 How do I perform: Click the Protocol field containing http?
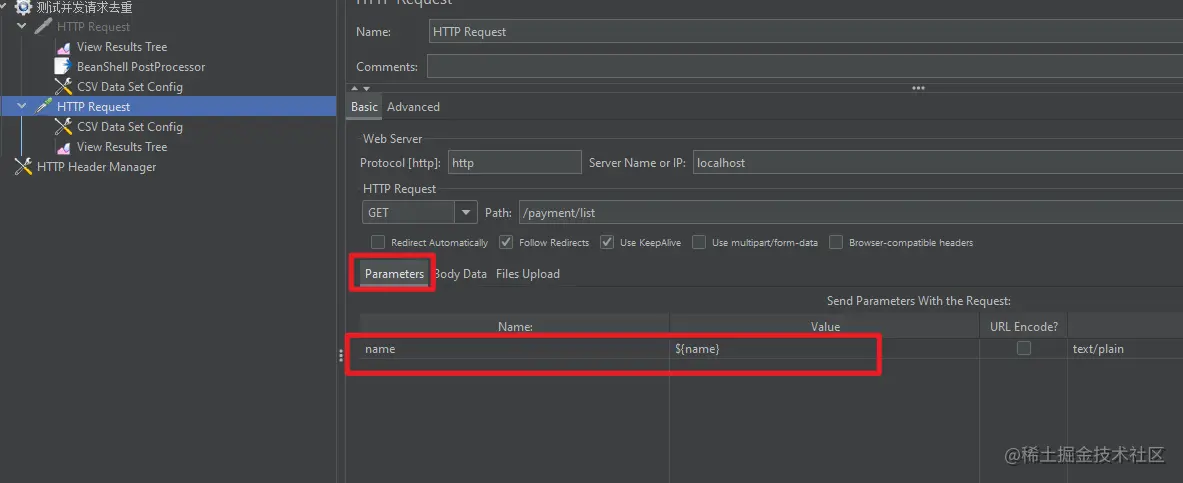(515, 162)
